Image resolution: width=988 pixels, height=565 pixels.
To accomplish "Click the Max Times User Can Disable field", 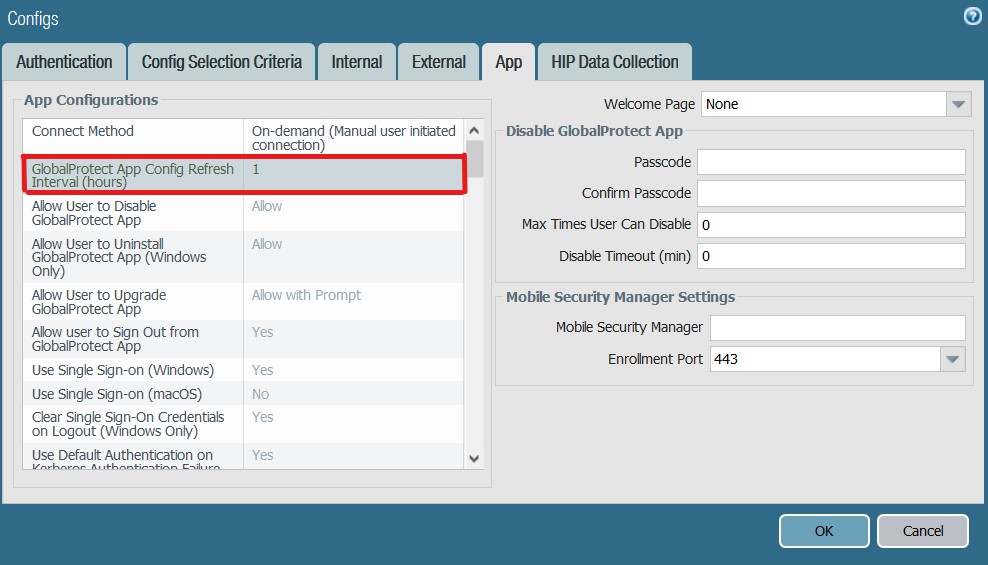I will point(831,225).
